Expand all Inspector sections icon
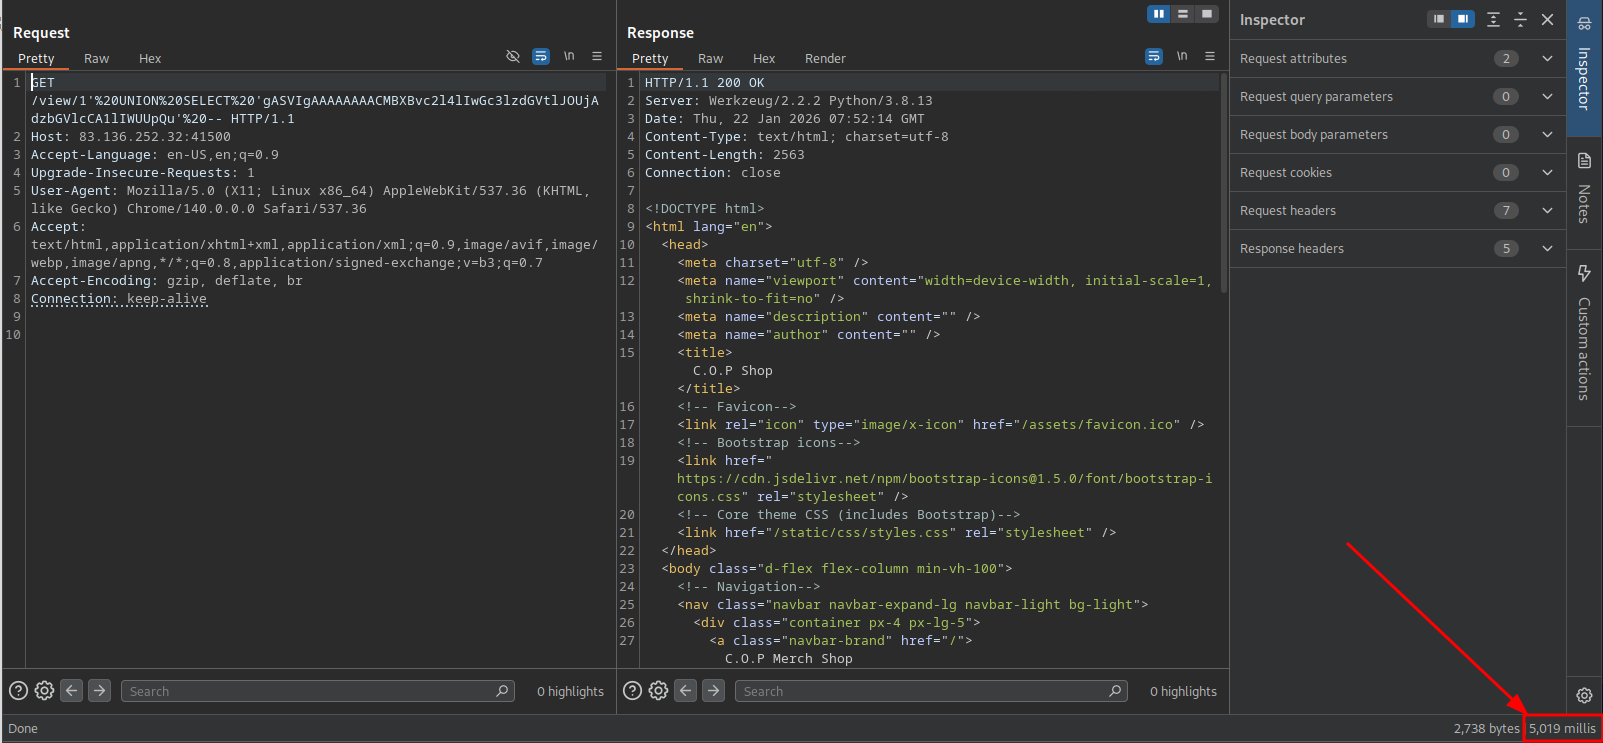This screenshot has height=743, width=1603. click(1493, 19)
